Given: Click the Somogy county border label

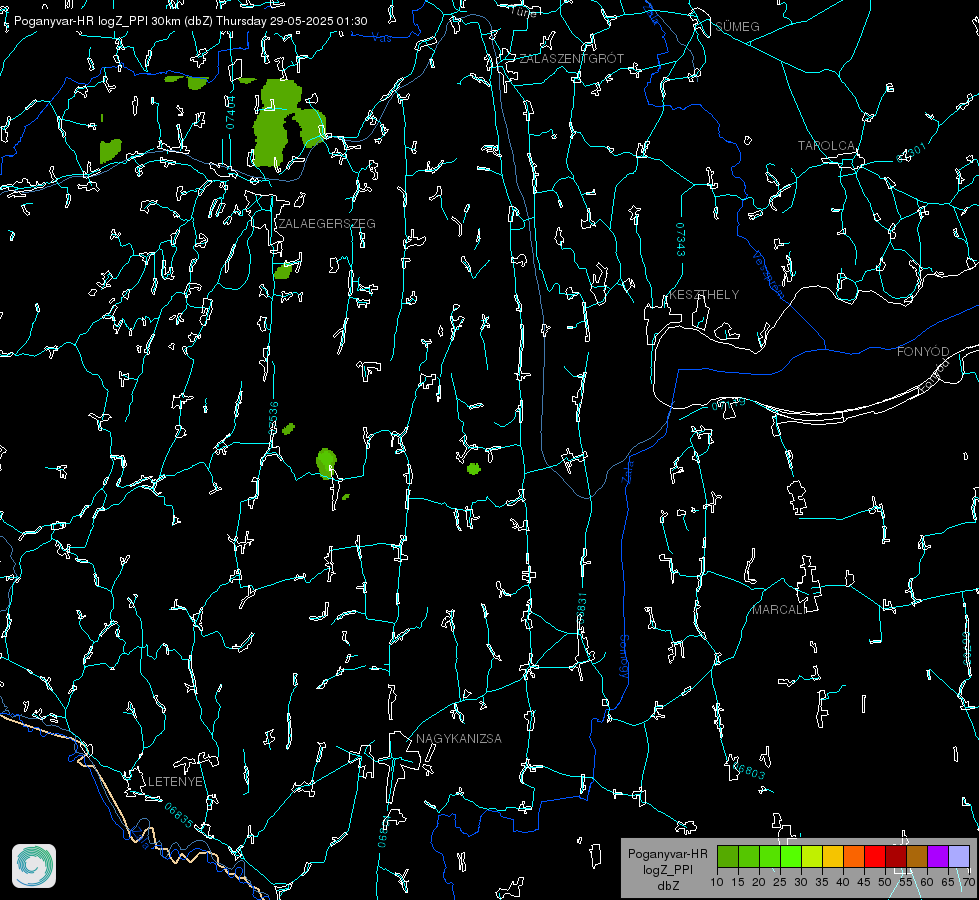Looking at the screenshot, I should click(x=623, y=656).
